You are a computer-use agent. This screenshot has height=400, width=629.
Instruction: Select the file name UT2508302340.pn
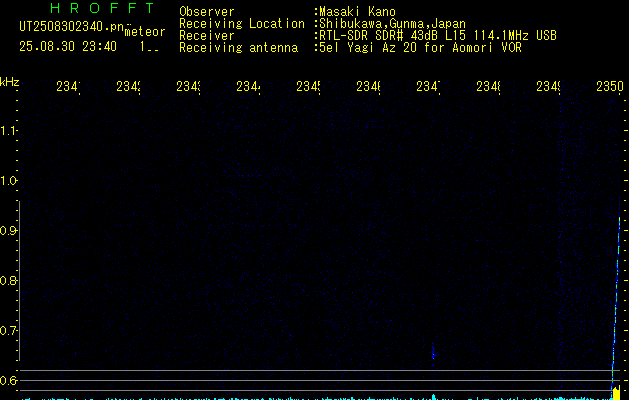71,27
